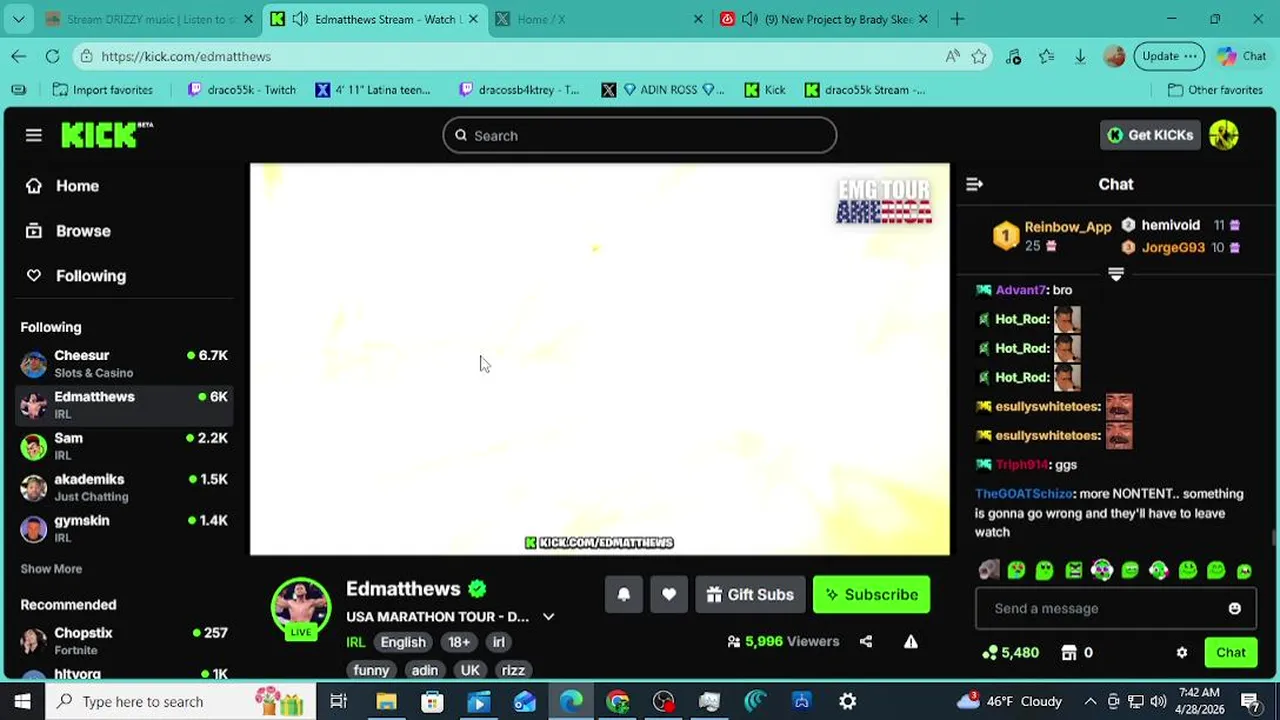Image resolution: width=1280 pixels, height=720 pixels.
Task: Click the 18+ tag
Action: coord(459,642)
